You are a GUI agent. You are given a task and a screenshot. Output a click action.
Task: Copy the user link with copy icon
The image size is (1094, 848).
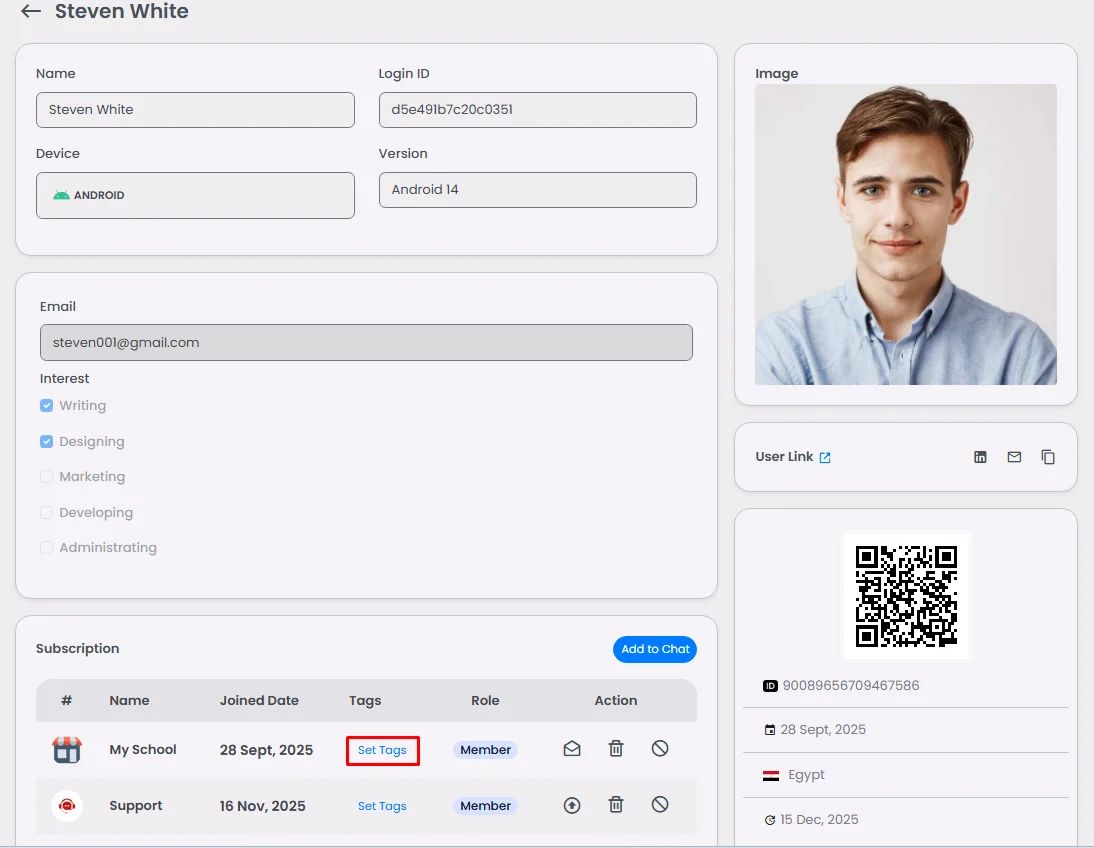(x=1048, y=457)
